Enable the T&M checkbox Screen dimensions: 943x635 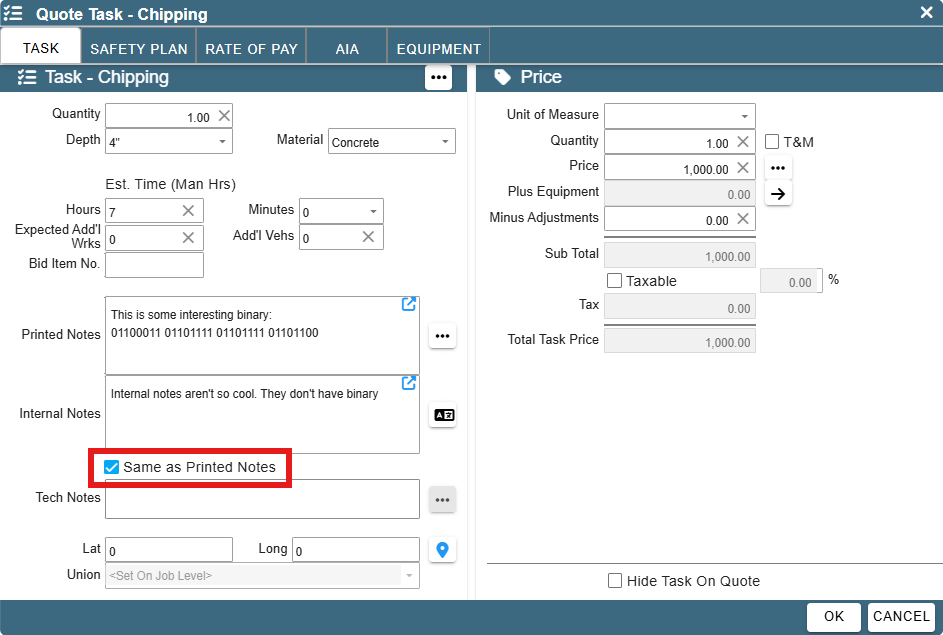(772, 142)
